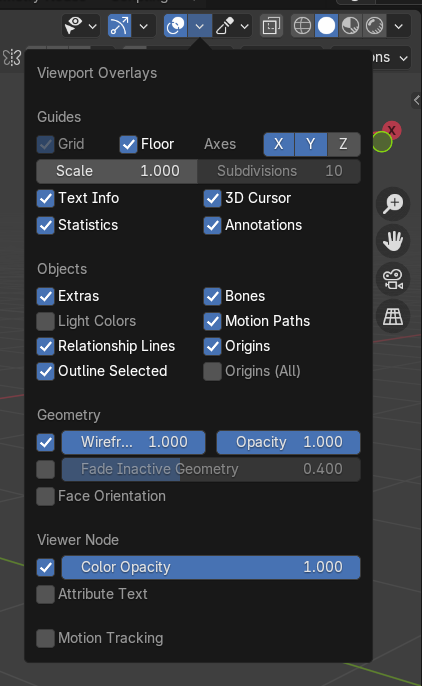
Task: Click the zoom magnifier viewport icon
Action: pyautogui.click(x=393, y=204)
